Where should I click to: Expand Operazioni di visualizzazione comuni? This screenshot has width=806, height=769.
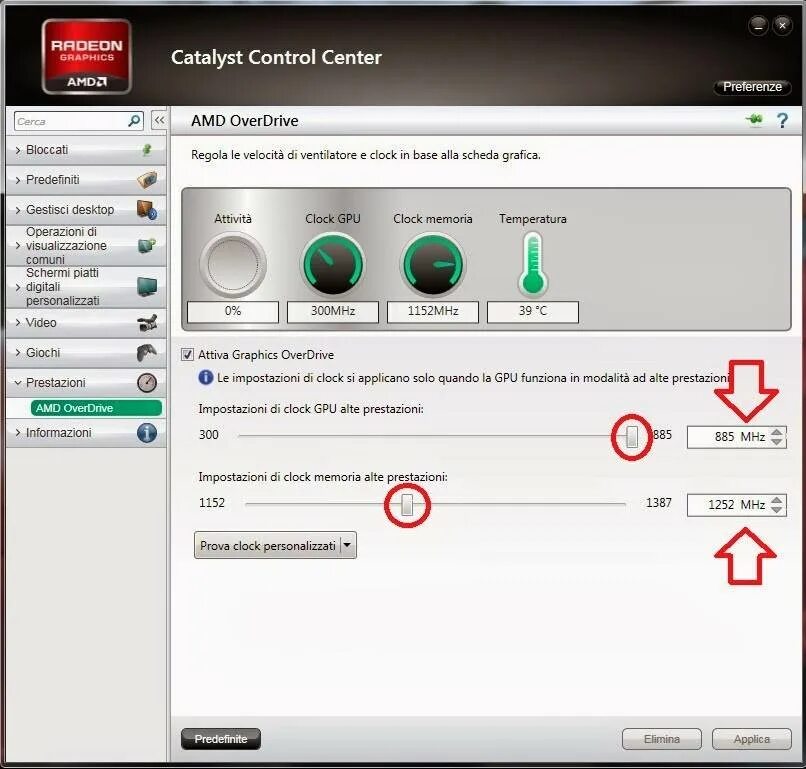[x=18, y=246]
